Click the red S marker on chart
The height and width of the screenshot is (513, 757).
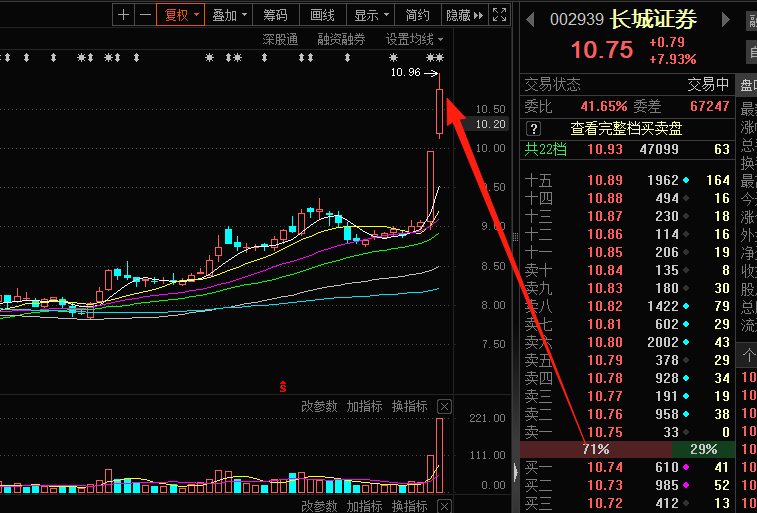[283, 386]
